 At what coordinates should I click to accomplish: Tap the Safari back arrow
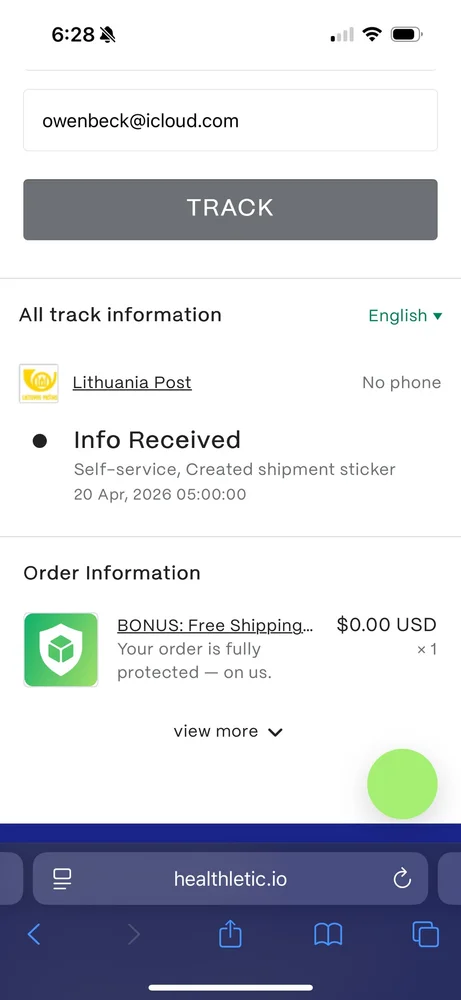coord(34,934)
